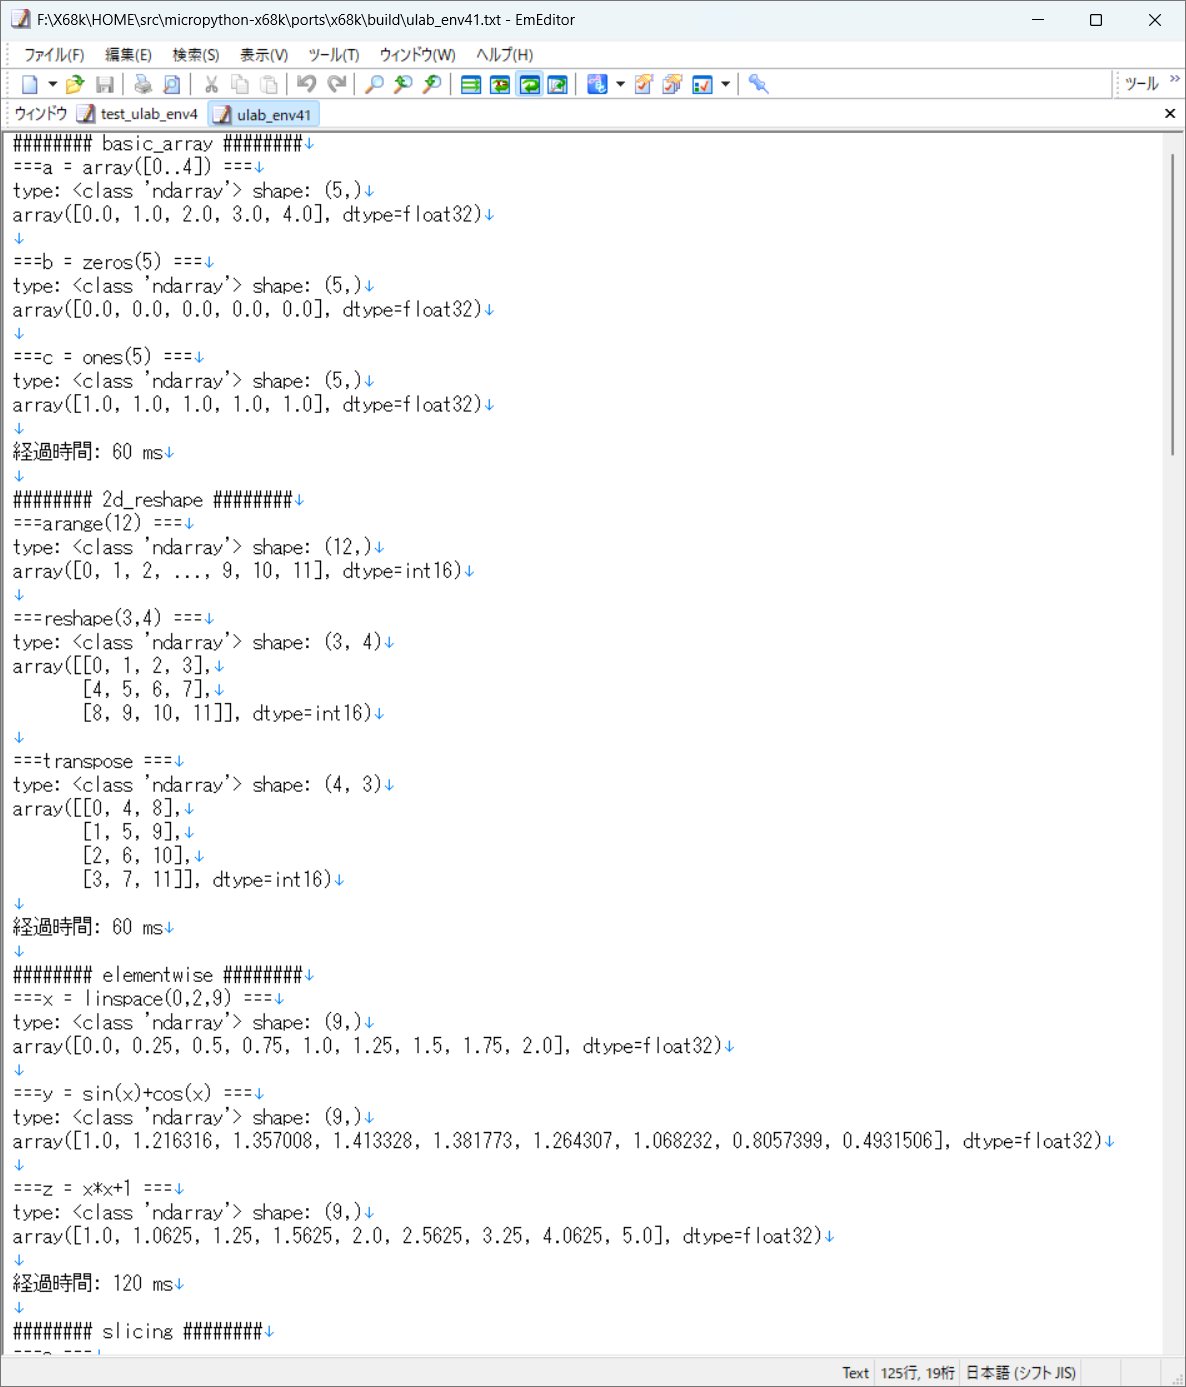Click the '[8, 9, 10, 11]], dtype=int16)' line
Screen dimensions: 1186x1387
[x=227, y=713]
